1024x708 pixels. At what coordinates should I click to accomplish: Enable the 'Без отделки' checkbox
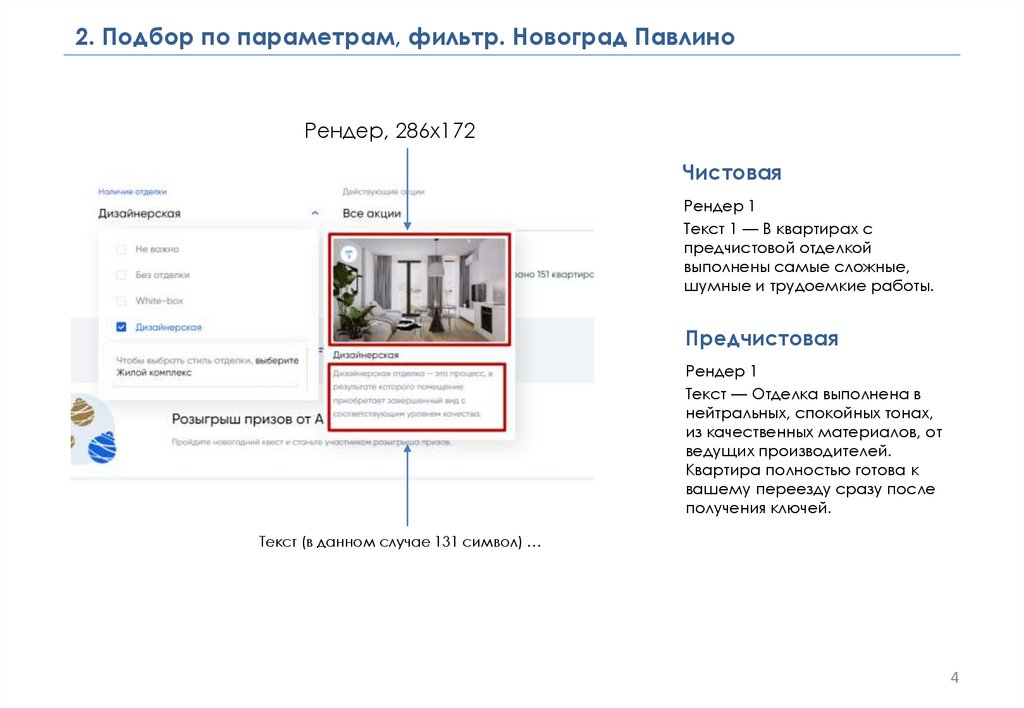tap(121, 275)
